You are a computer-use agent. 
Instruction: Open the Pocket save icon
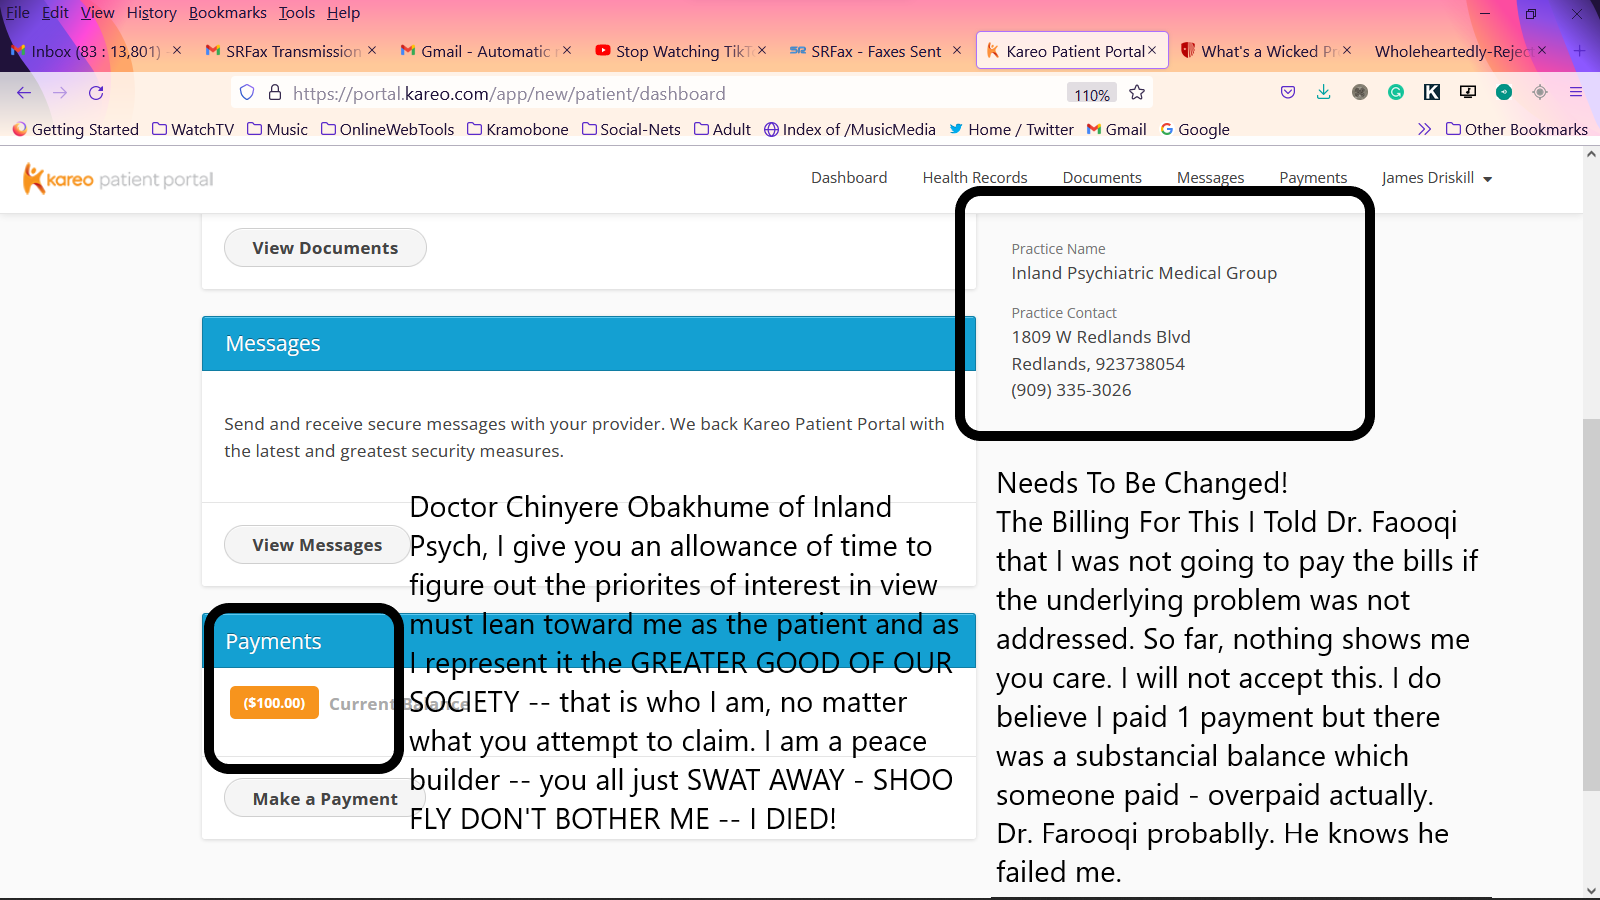[1288, 92]
